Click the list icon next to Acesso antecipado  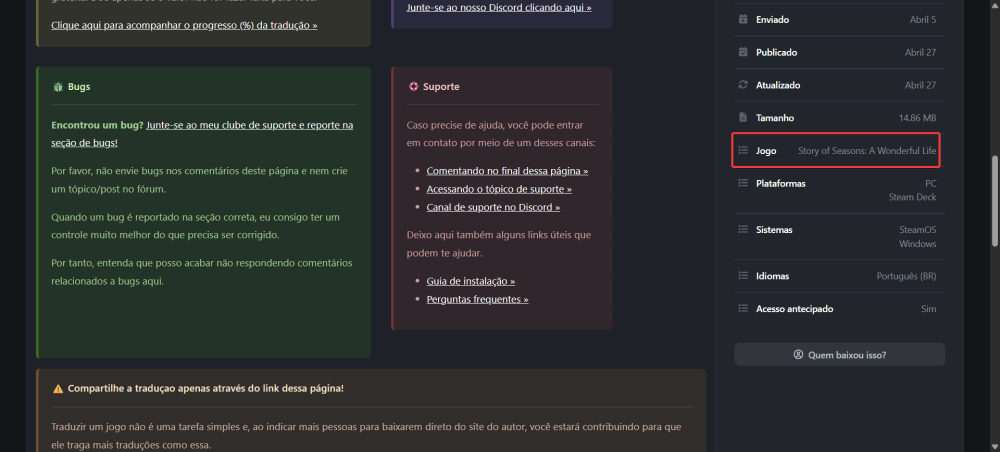tap(742, 309)
